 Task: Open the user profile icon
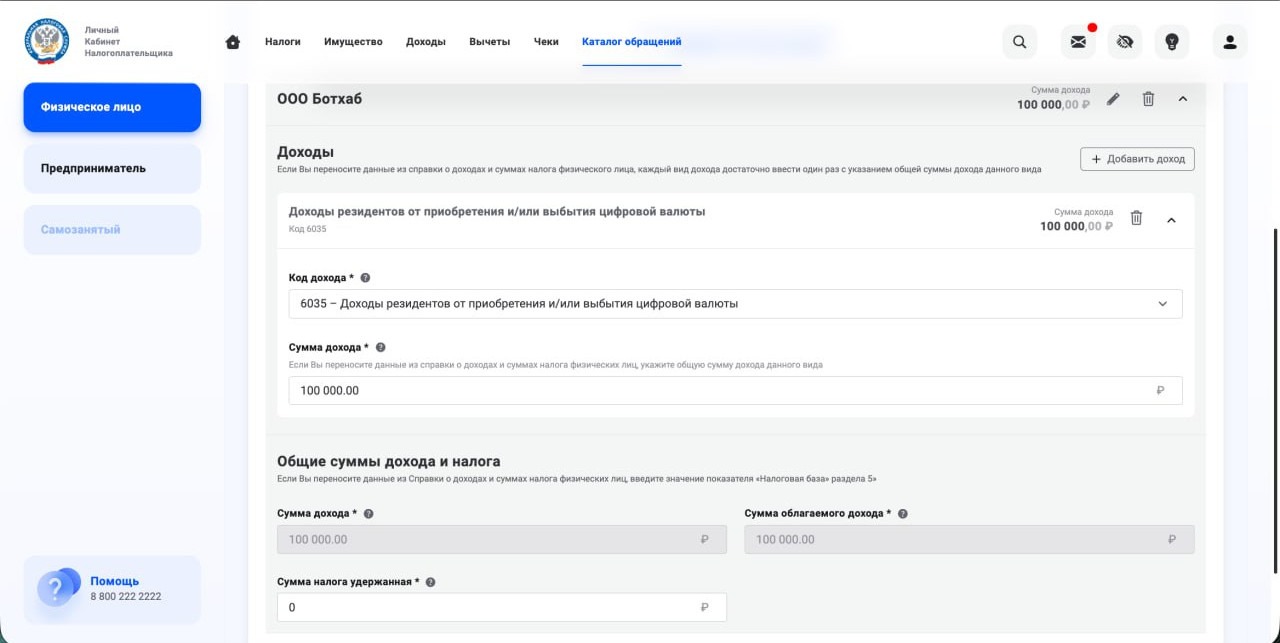(x=1230, y=42)
